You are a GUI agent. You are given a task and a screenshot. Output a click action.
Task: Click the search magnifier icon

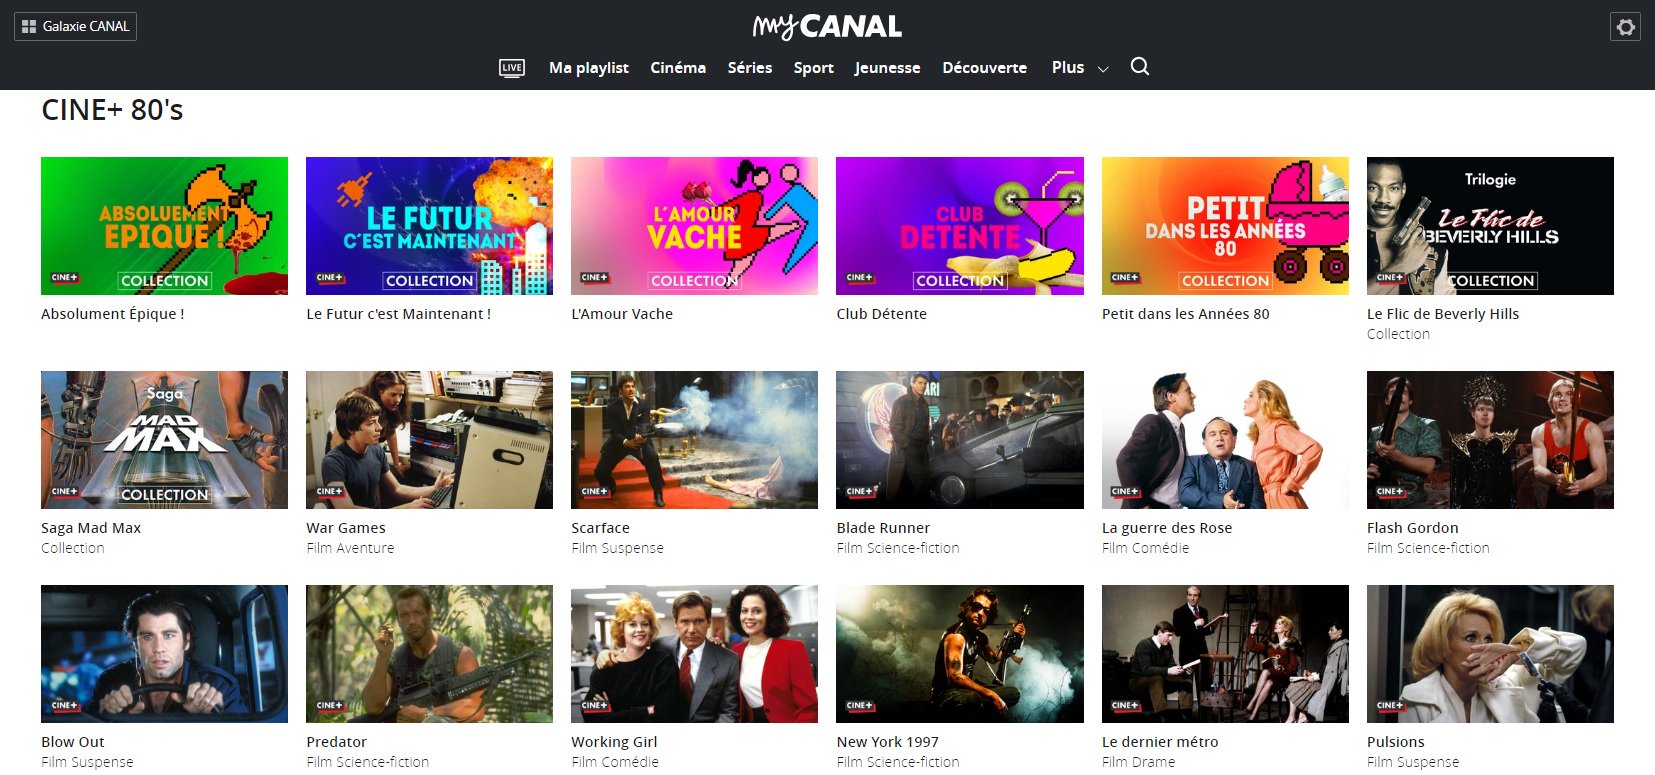tap(1139, 67)
